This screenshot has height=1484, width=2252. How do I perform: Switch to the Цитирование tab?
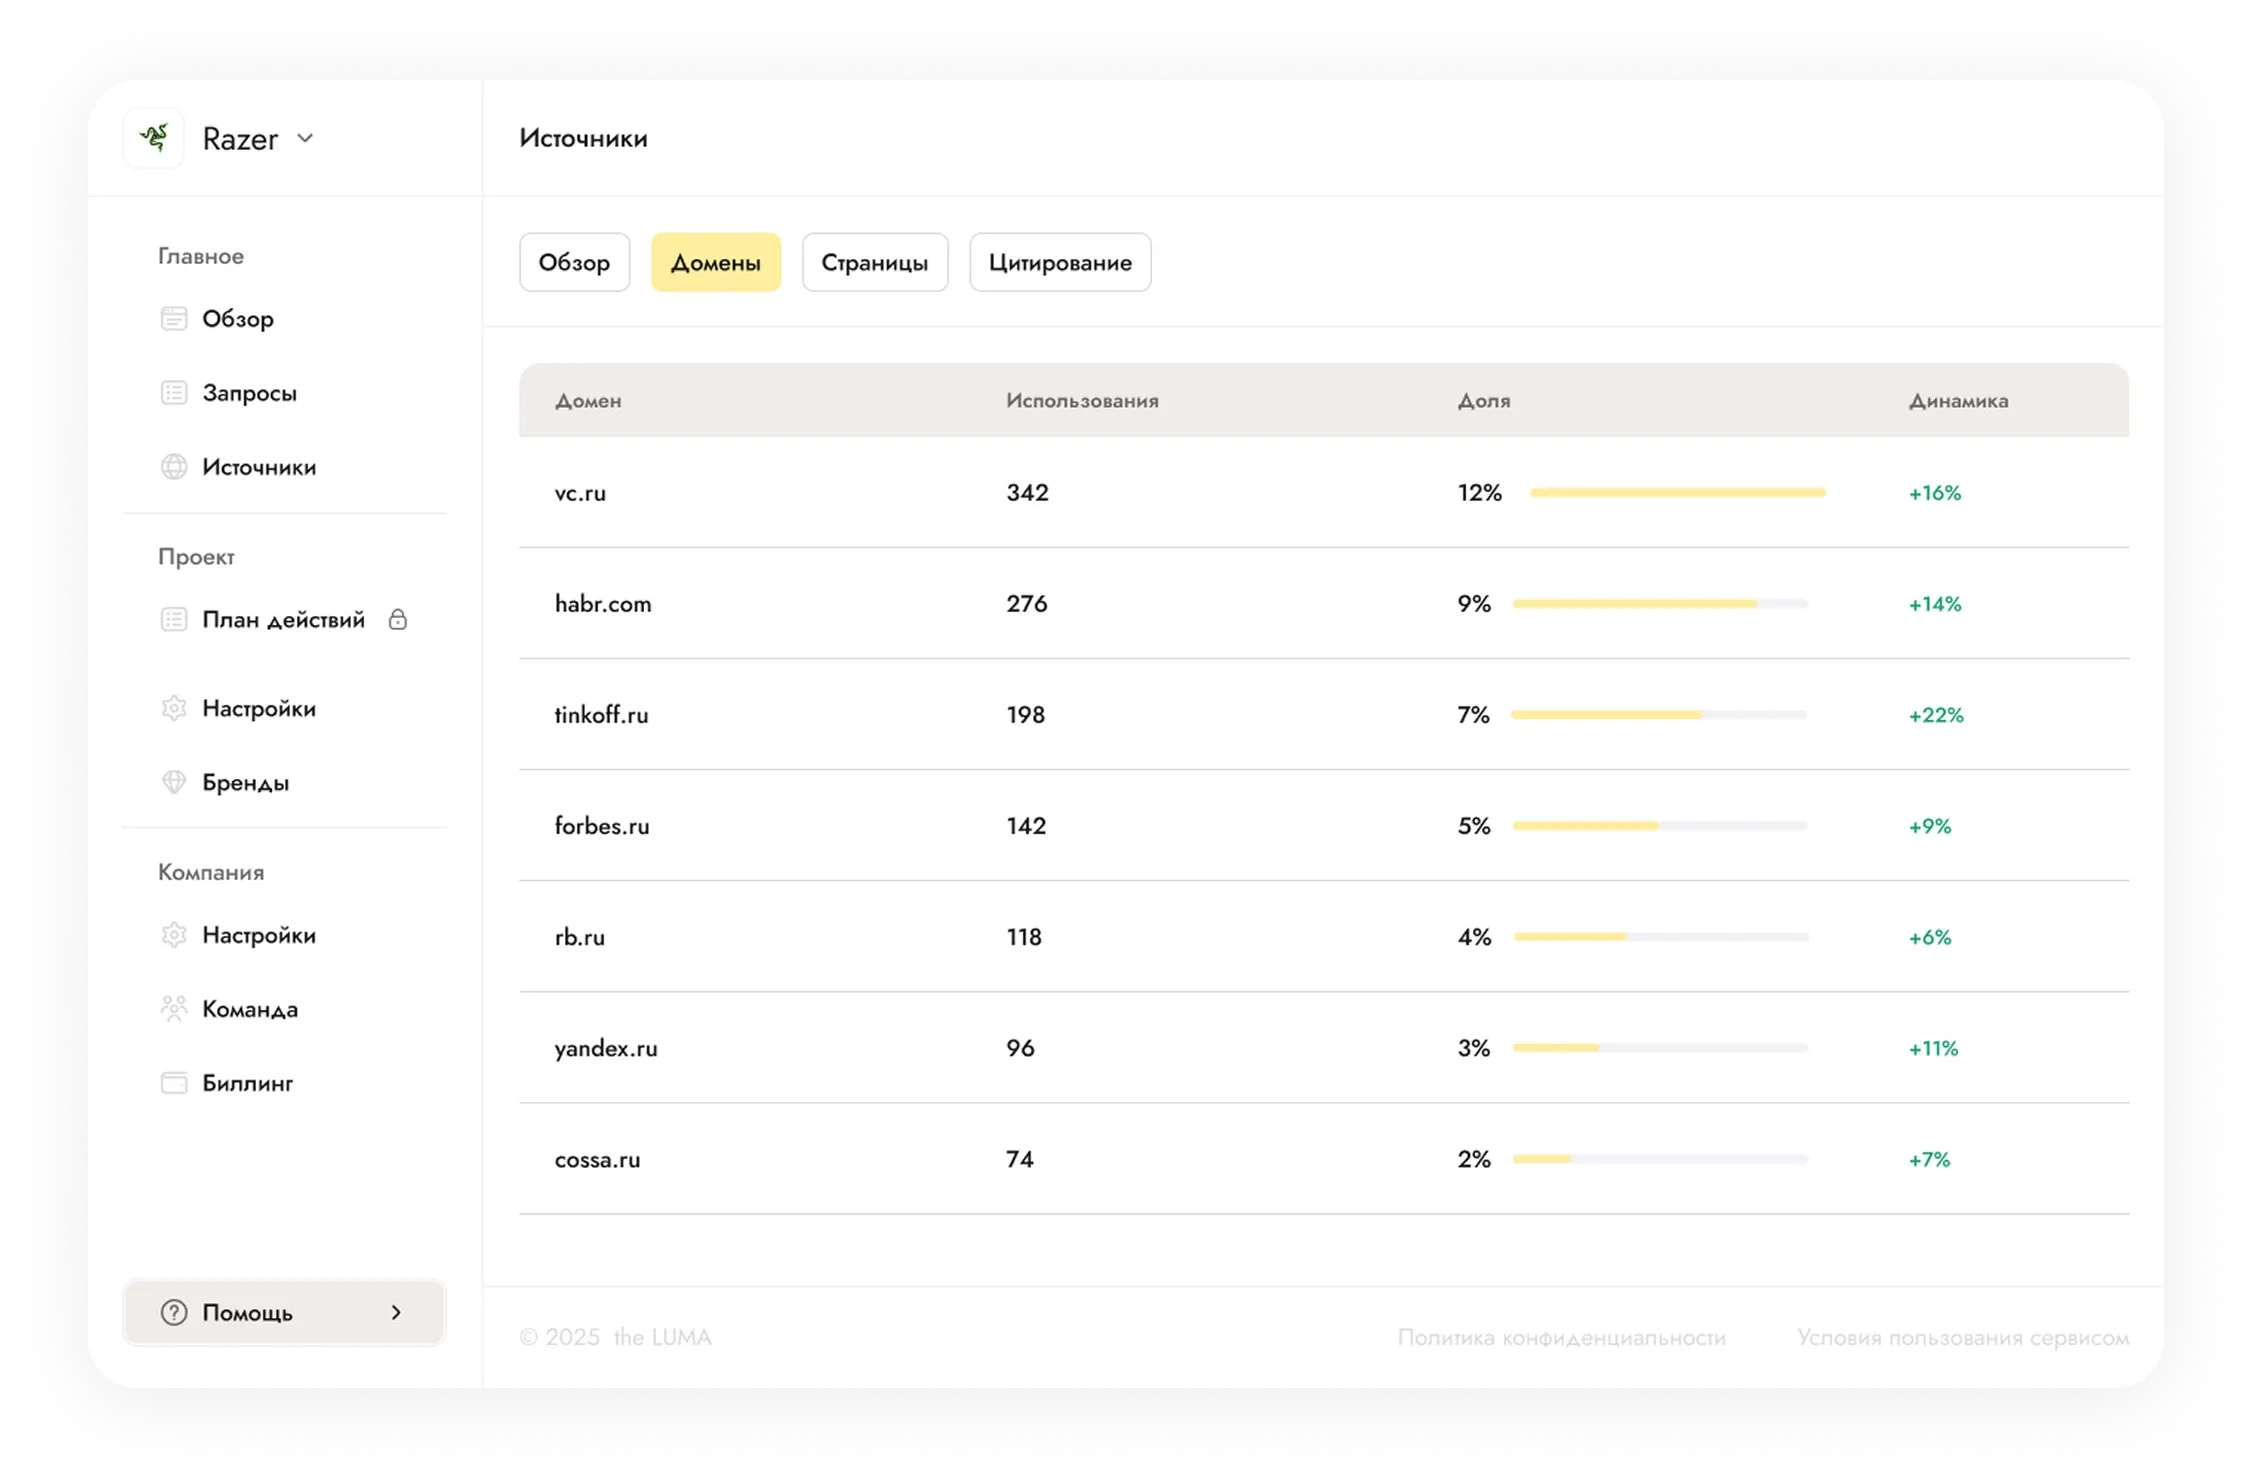coord(1060,262)
